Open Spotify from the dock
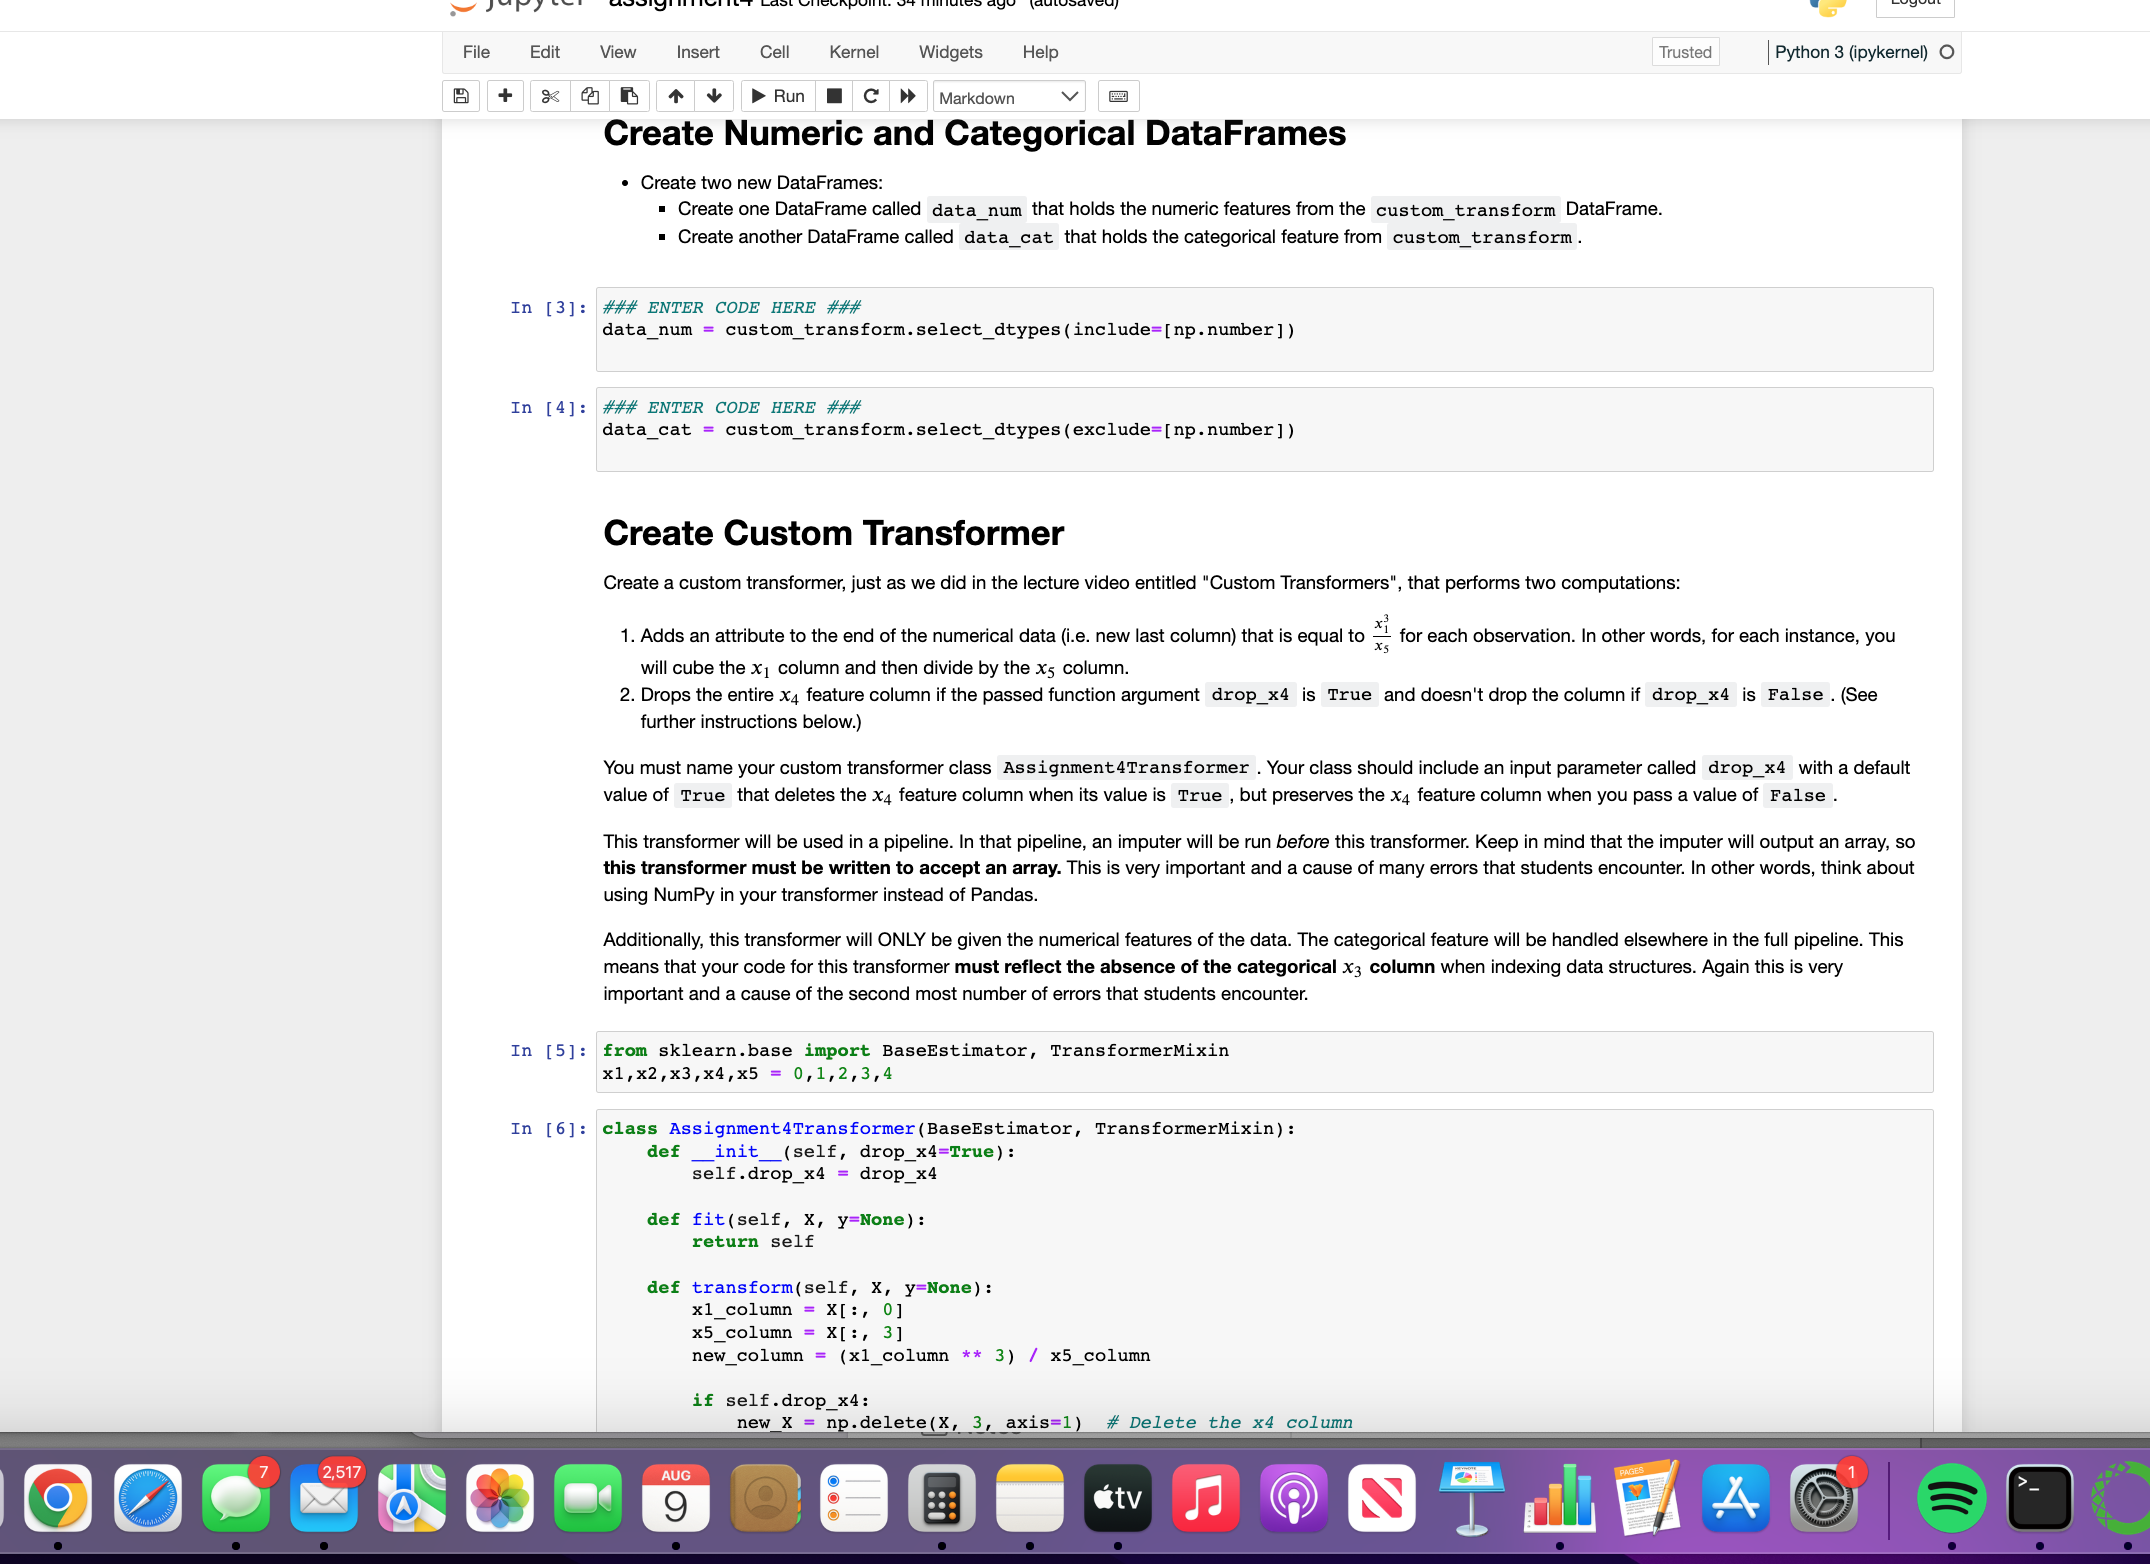 pos(1951,1499)
